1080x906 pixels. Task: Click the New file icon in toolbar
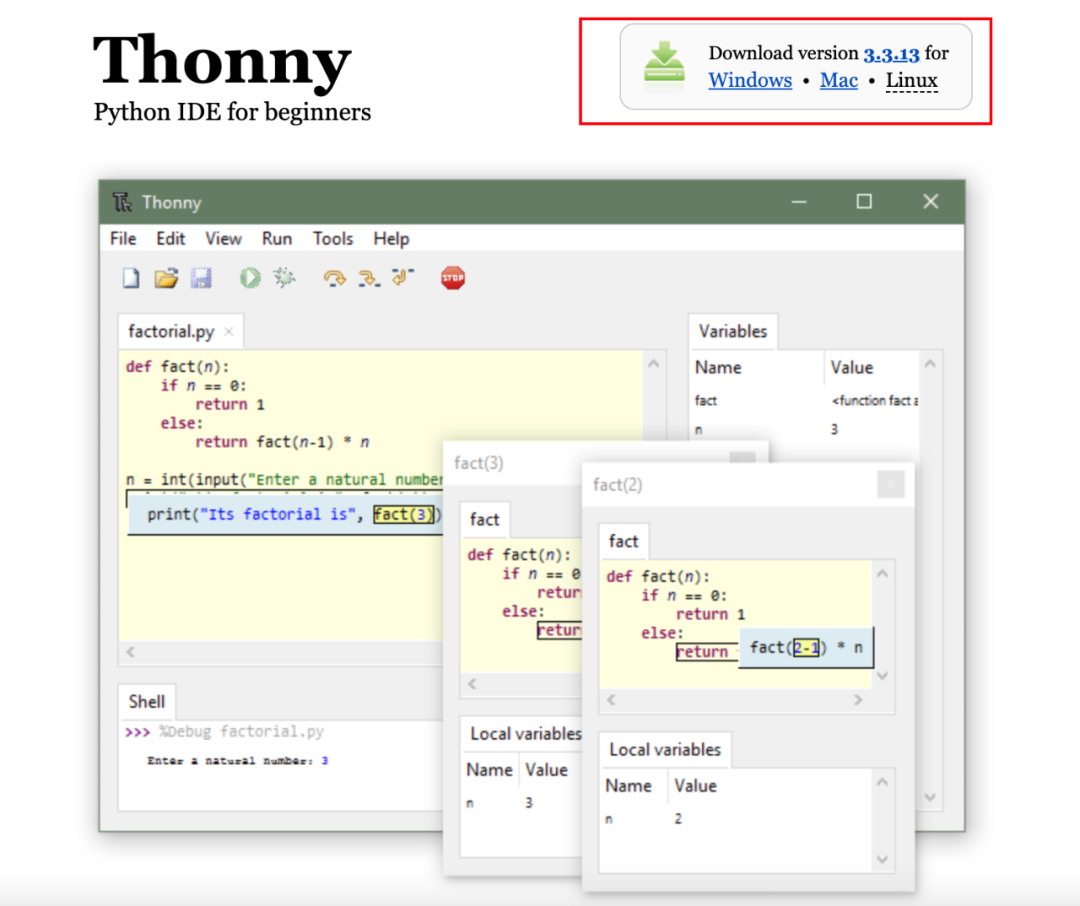[x=131, y=278]
